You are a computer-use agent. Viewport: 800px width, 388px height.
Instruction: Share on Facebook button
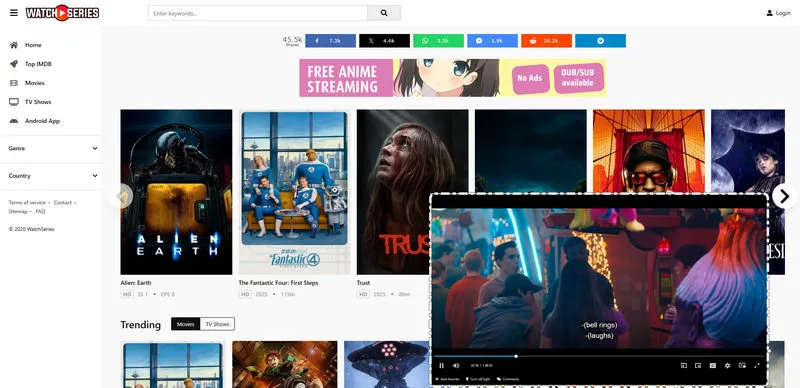click(x=331, y=41)
